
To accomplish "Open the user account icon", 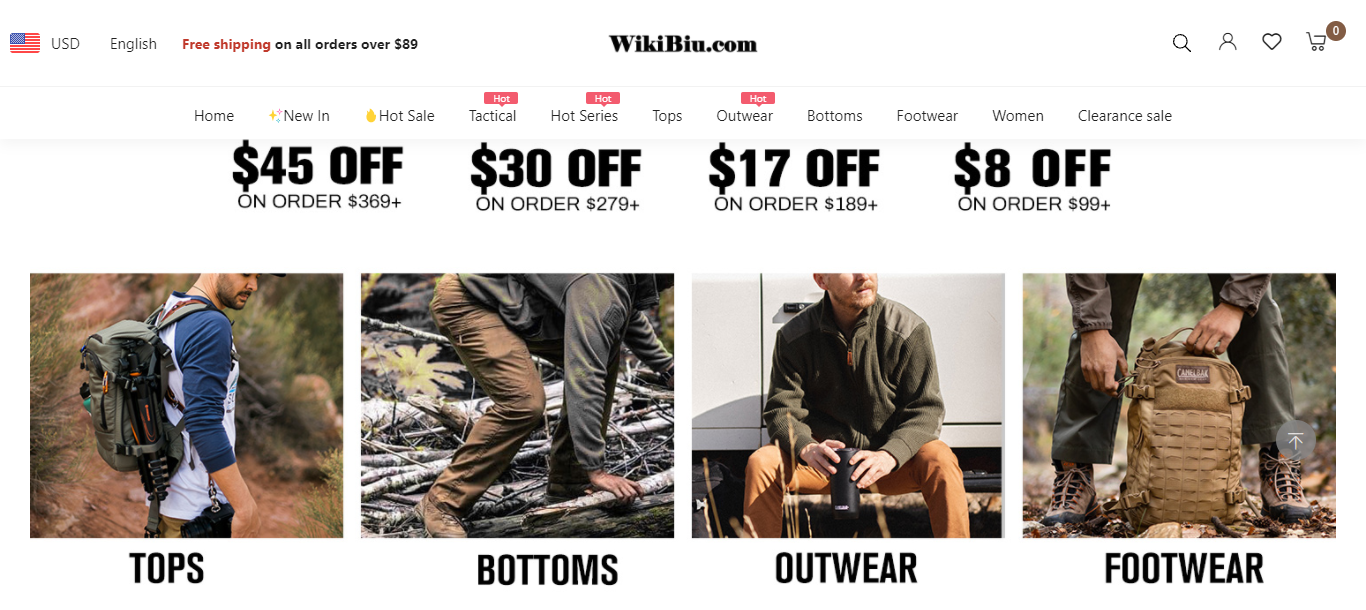I will 1227,42.
